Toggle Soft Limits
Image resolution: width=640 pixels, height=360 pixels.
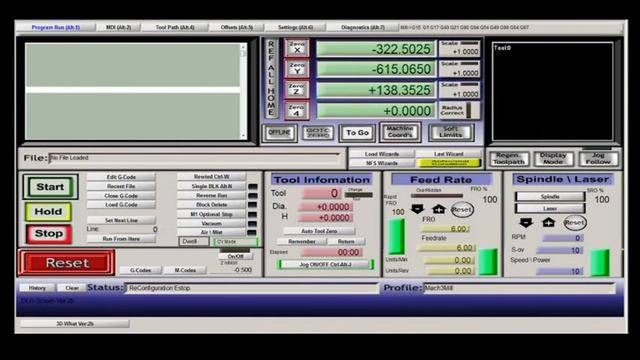click(x=451, y=132)
